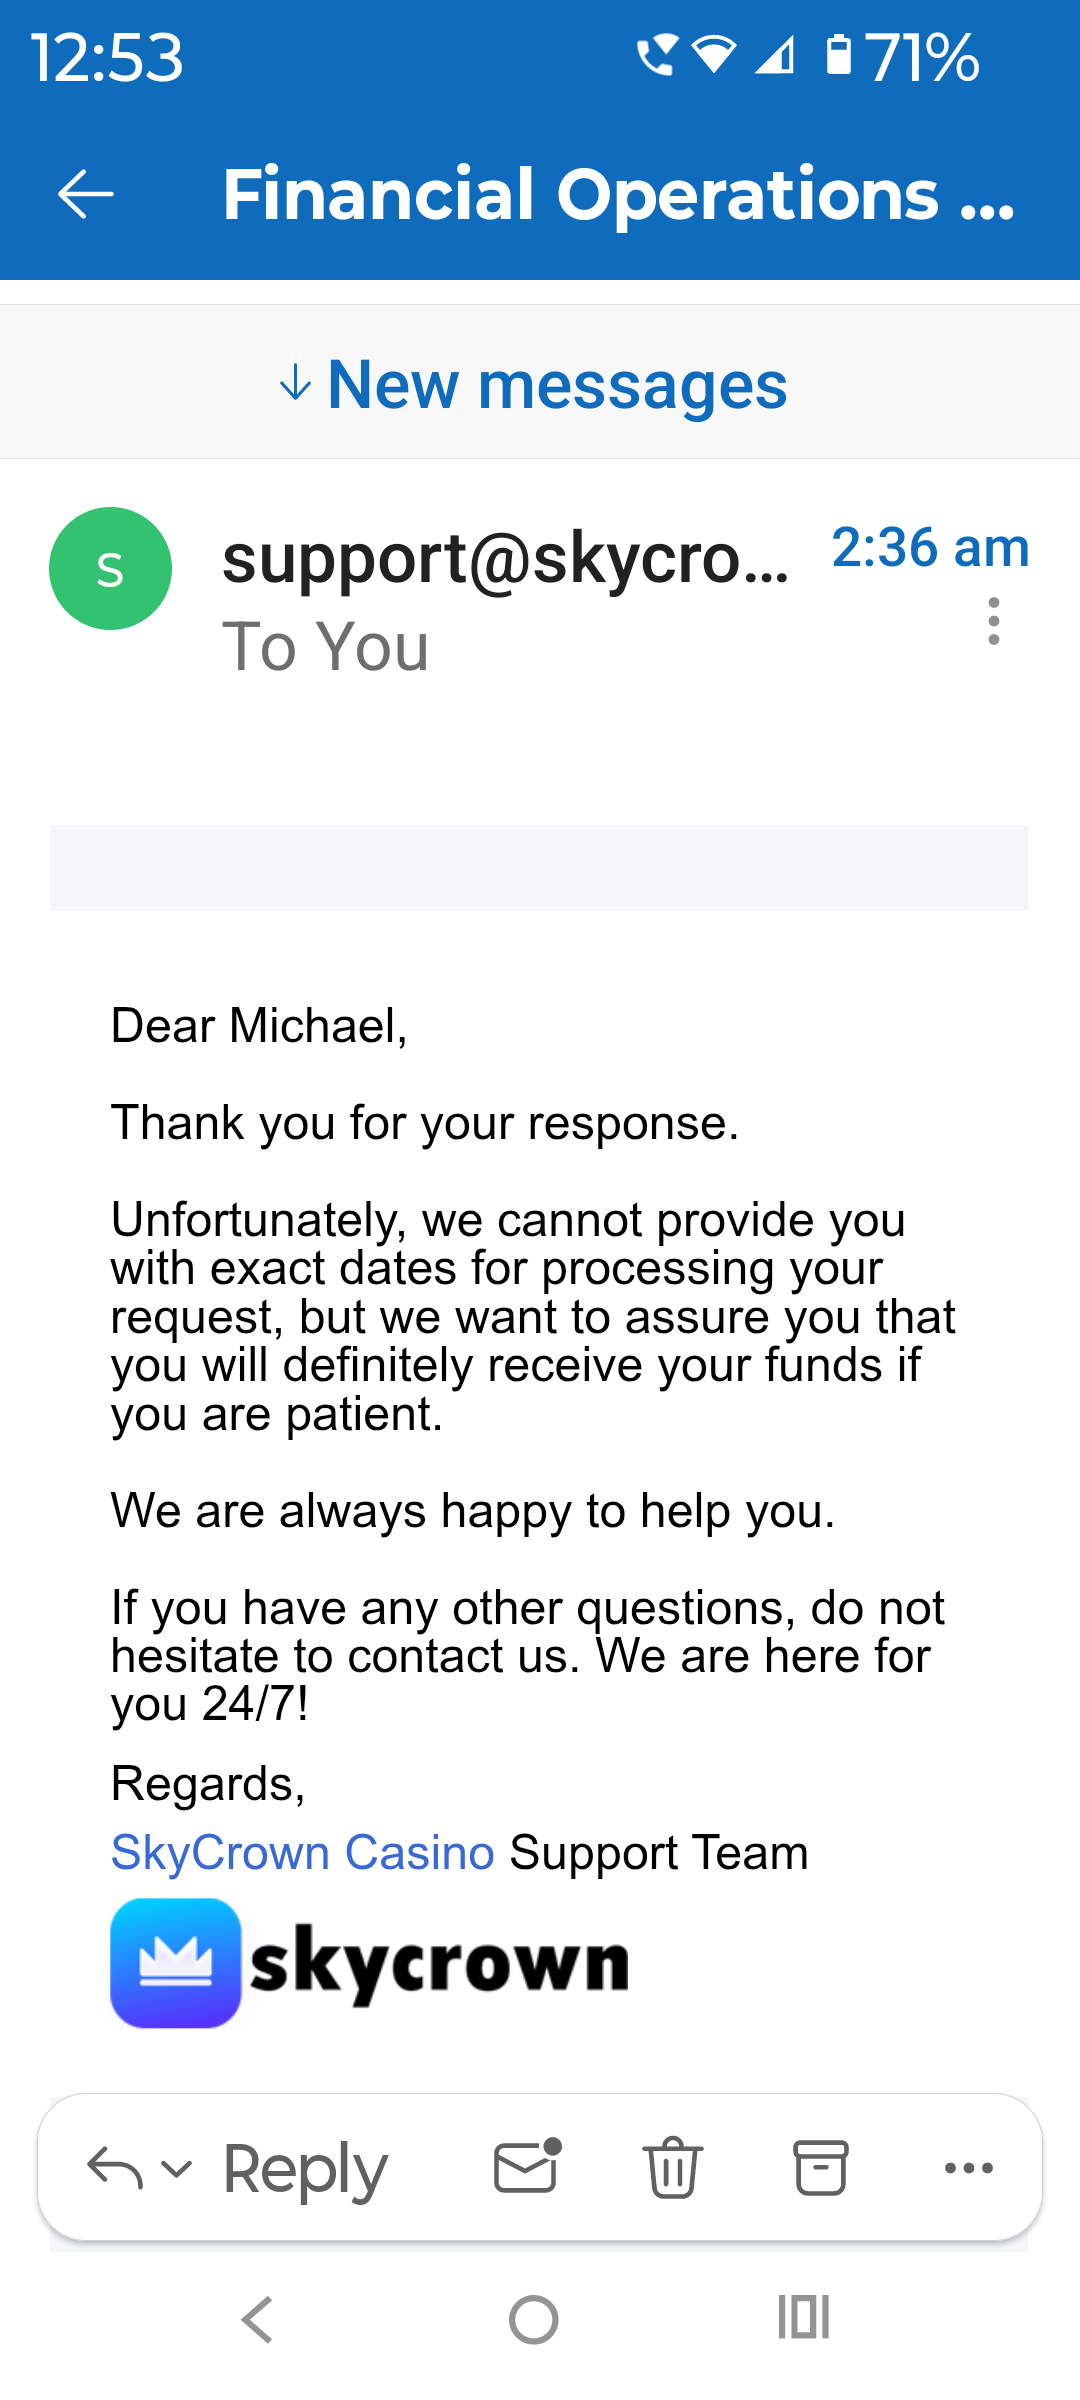Tap the Financial Operations subject title
The height and width of the screenshot is (2400, 1080).
point(618,194)
